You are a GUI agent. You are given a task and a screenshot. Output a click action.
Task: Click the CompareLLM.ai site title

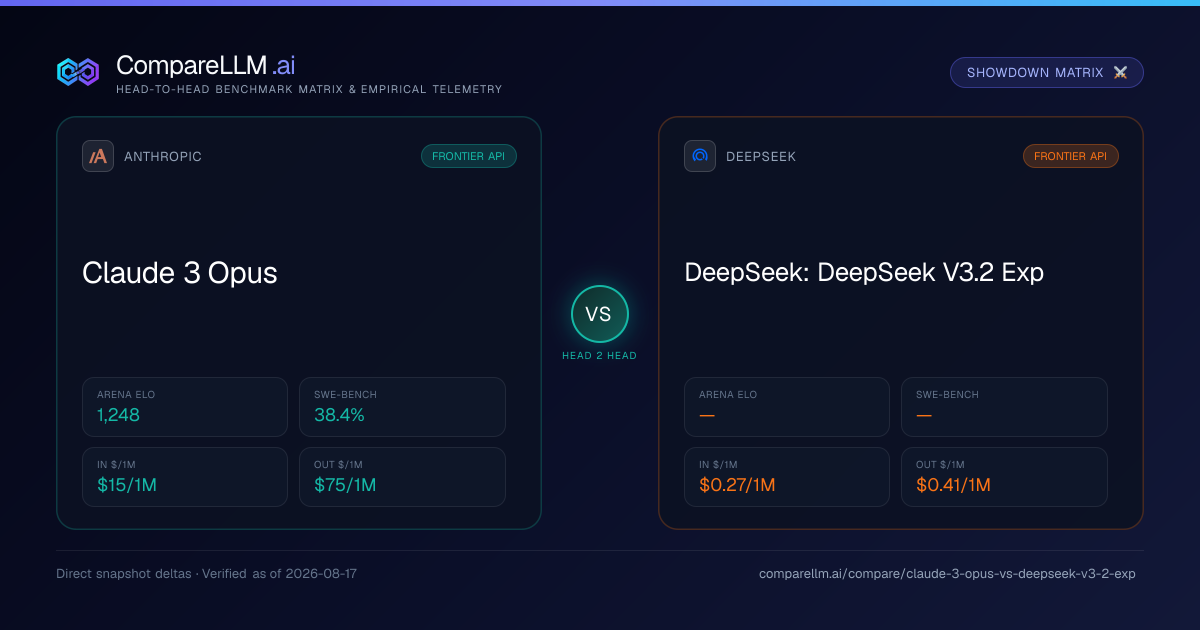click(x=206, y=66)
